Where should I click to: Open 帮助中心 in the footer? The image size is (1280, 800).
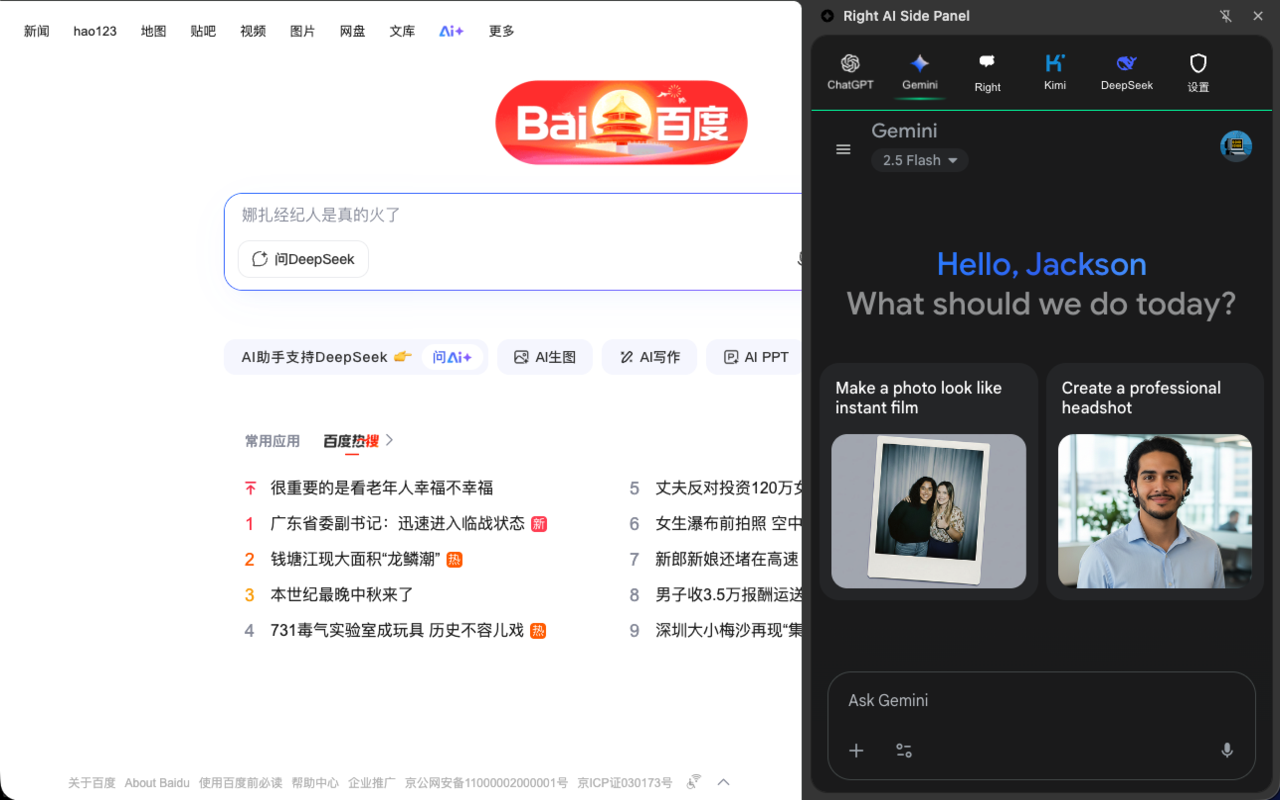pos(315,783)
